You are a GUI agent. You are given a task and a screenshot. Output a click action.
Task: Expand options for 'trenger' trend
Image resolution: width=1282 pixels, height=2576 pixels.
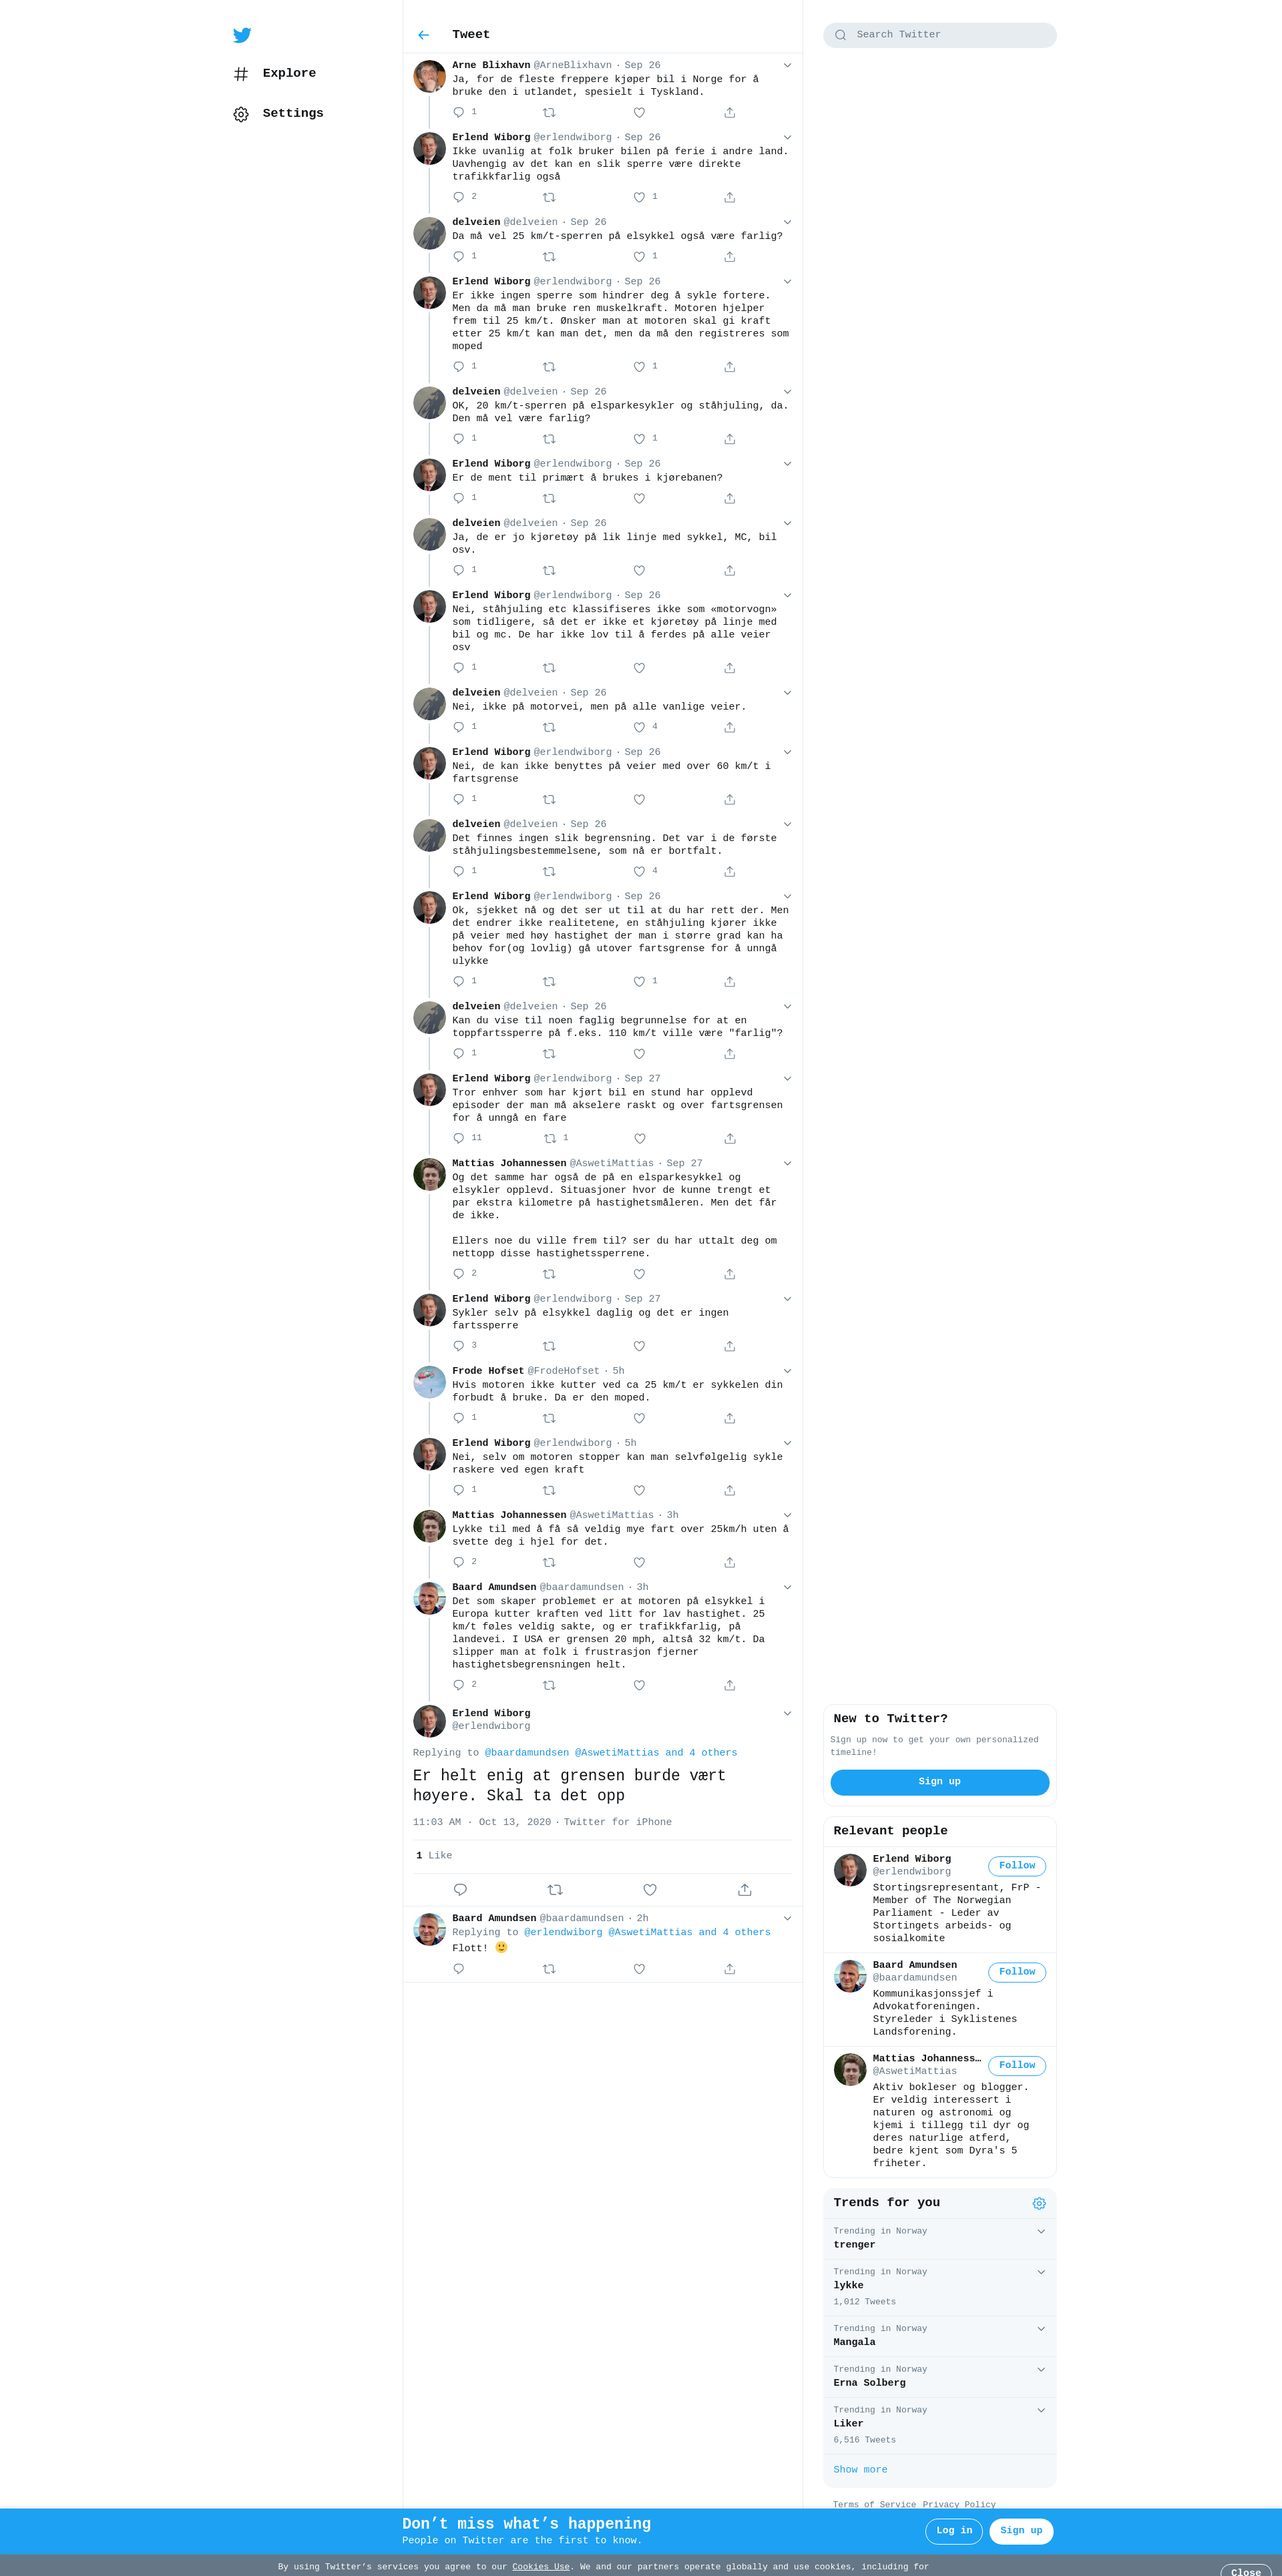pyautogui.click(x=1041, y=2231)
